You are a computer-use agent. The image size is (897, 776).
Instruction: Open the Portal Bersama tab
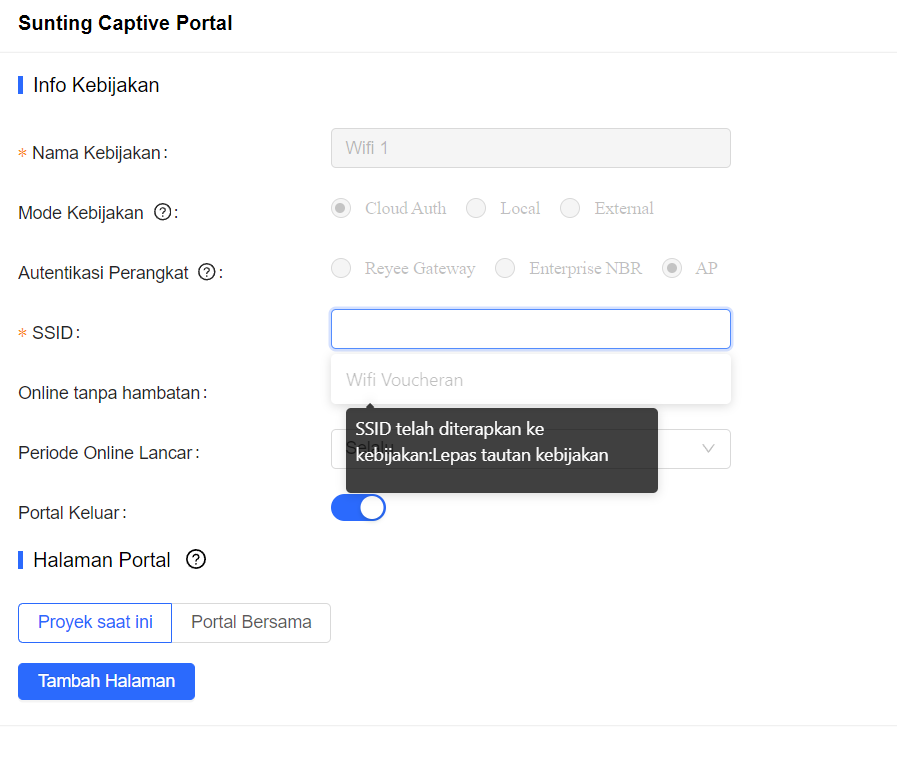point(251,622)
